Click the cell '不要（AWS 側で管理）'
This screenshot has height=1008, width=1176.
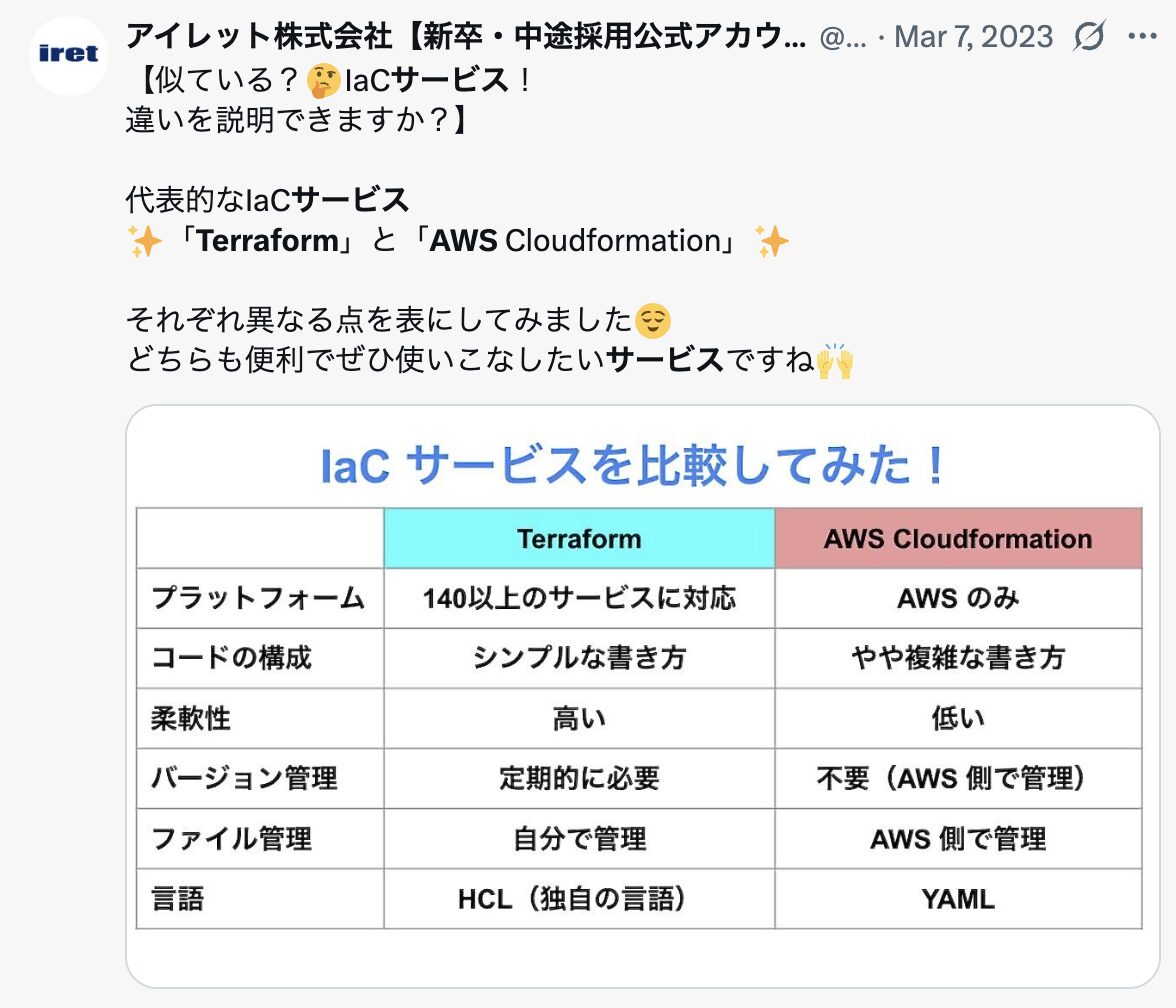(x=958, y=778)
